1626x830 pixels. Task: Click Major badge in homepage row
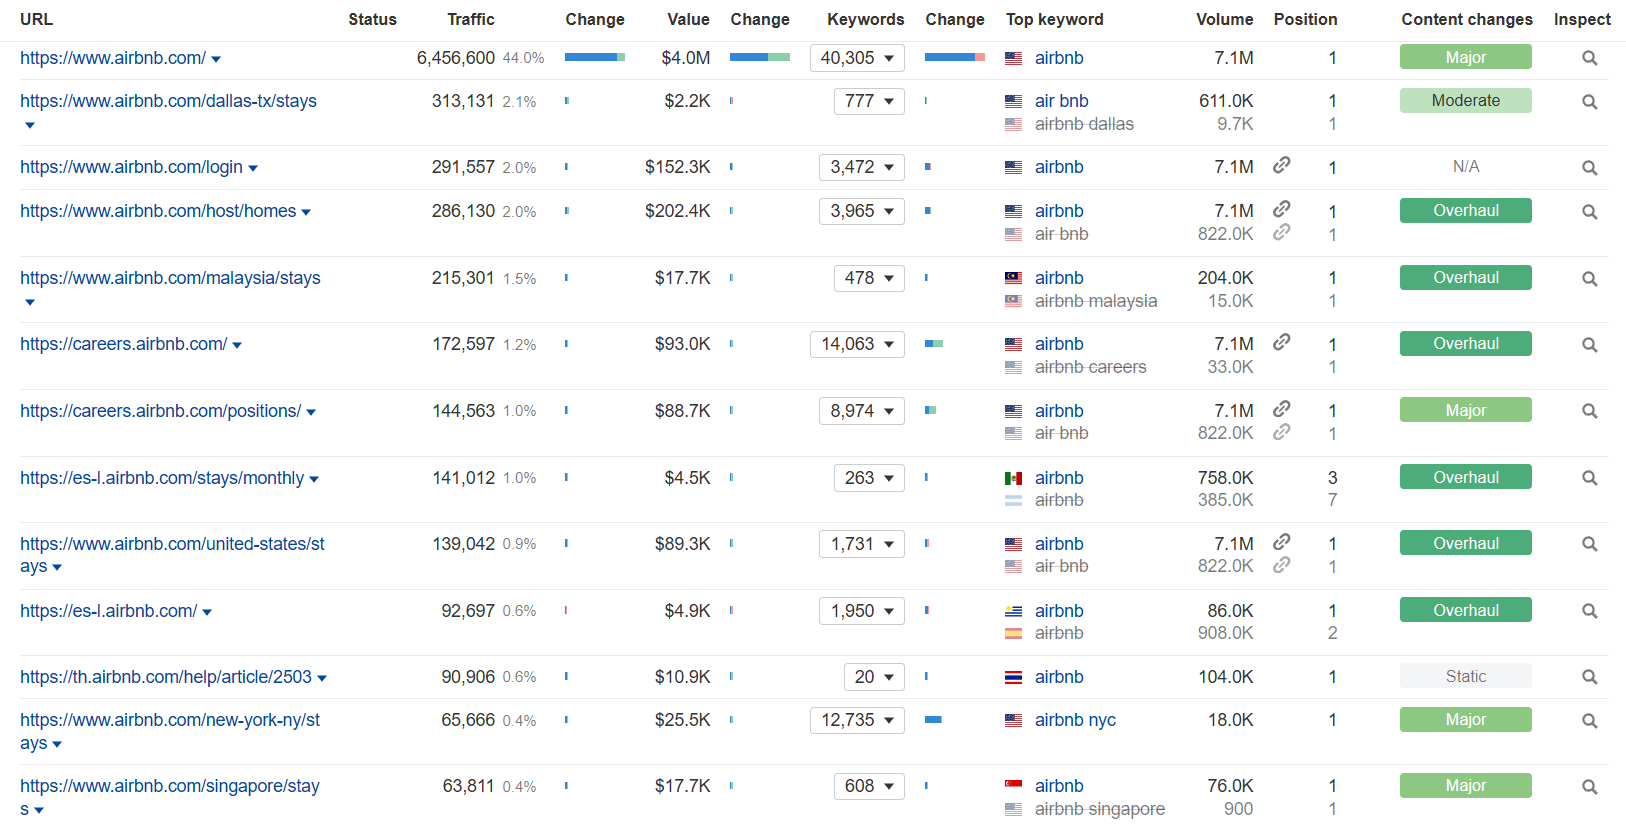pyautogui.click(x=1466, y=57)
